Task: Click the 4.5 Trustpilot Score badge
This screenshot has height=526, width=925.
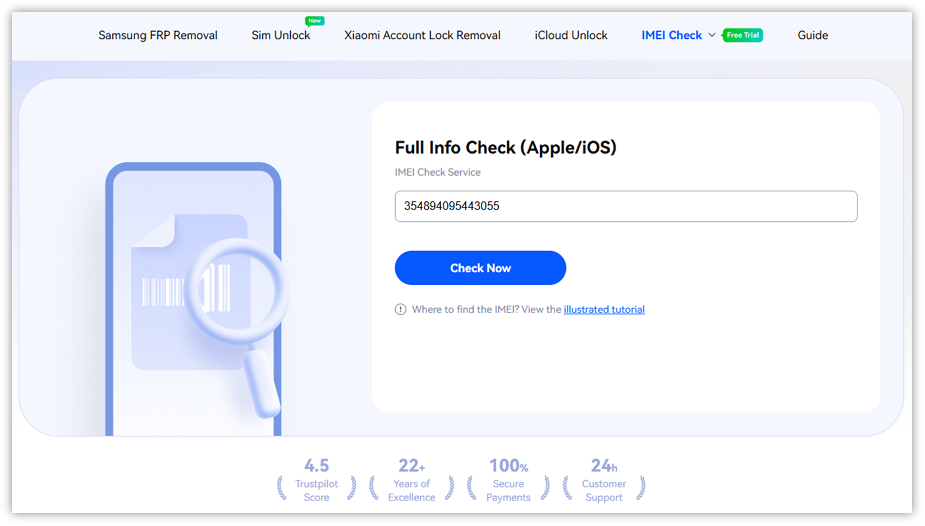Action: click(317, 481)
